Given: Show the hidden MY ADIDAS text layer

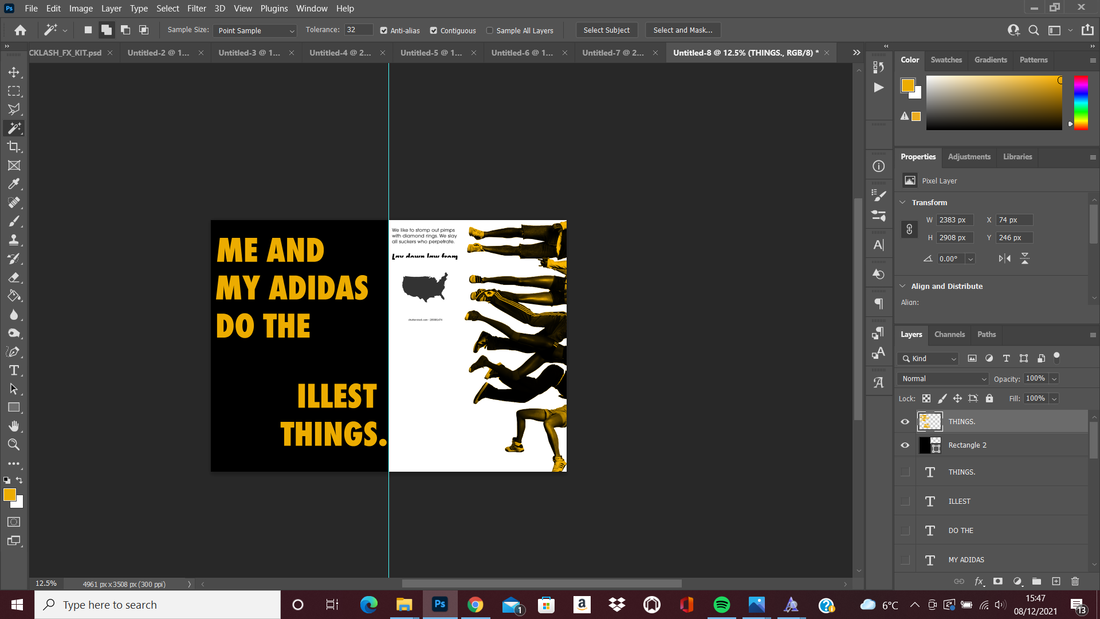Looking at the screenshot, I should point(905,559).
